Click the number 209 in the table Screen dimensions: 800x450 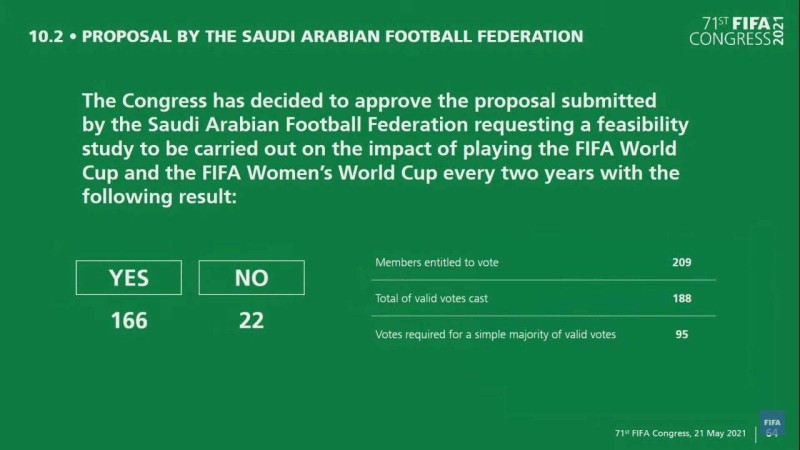pyautogui.click(x=680, y=263)
